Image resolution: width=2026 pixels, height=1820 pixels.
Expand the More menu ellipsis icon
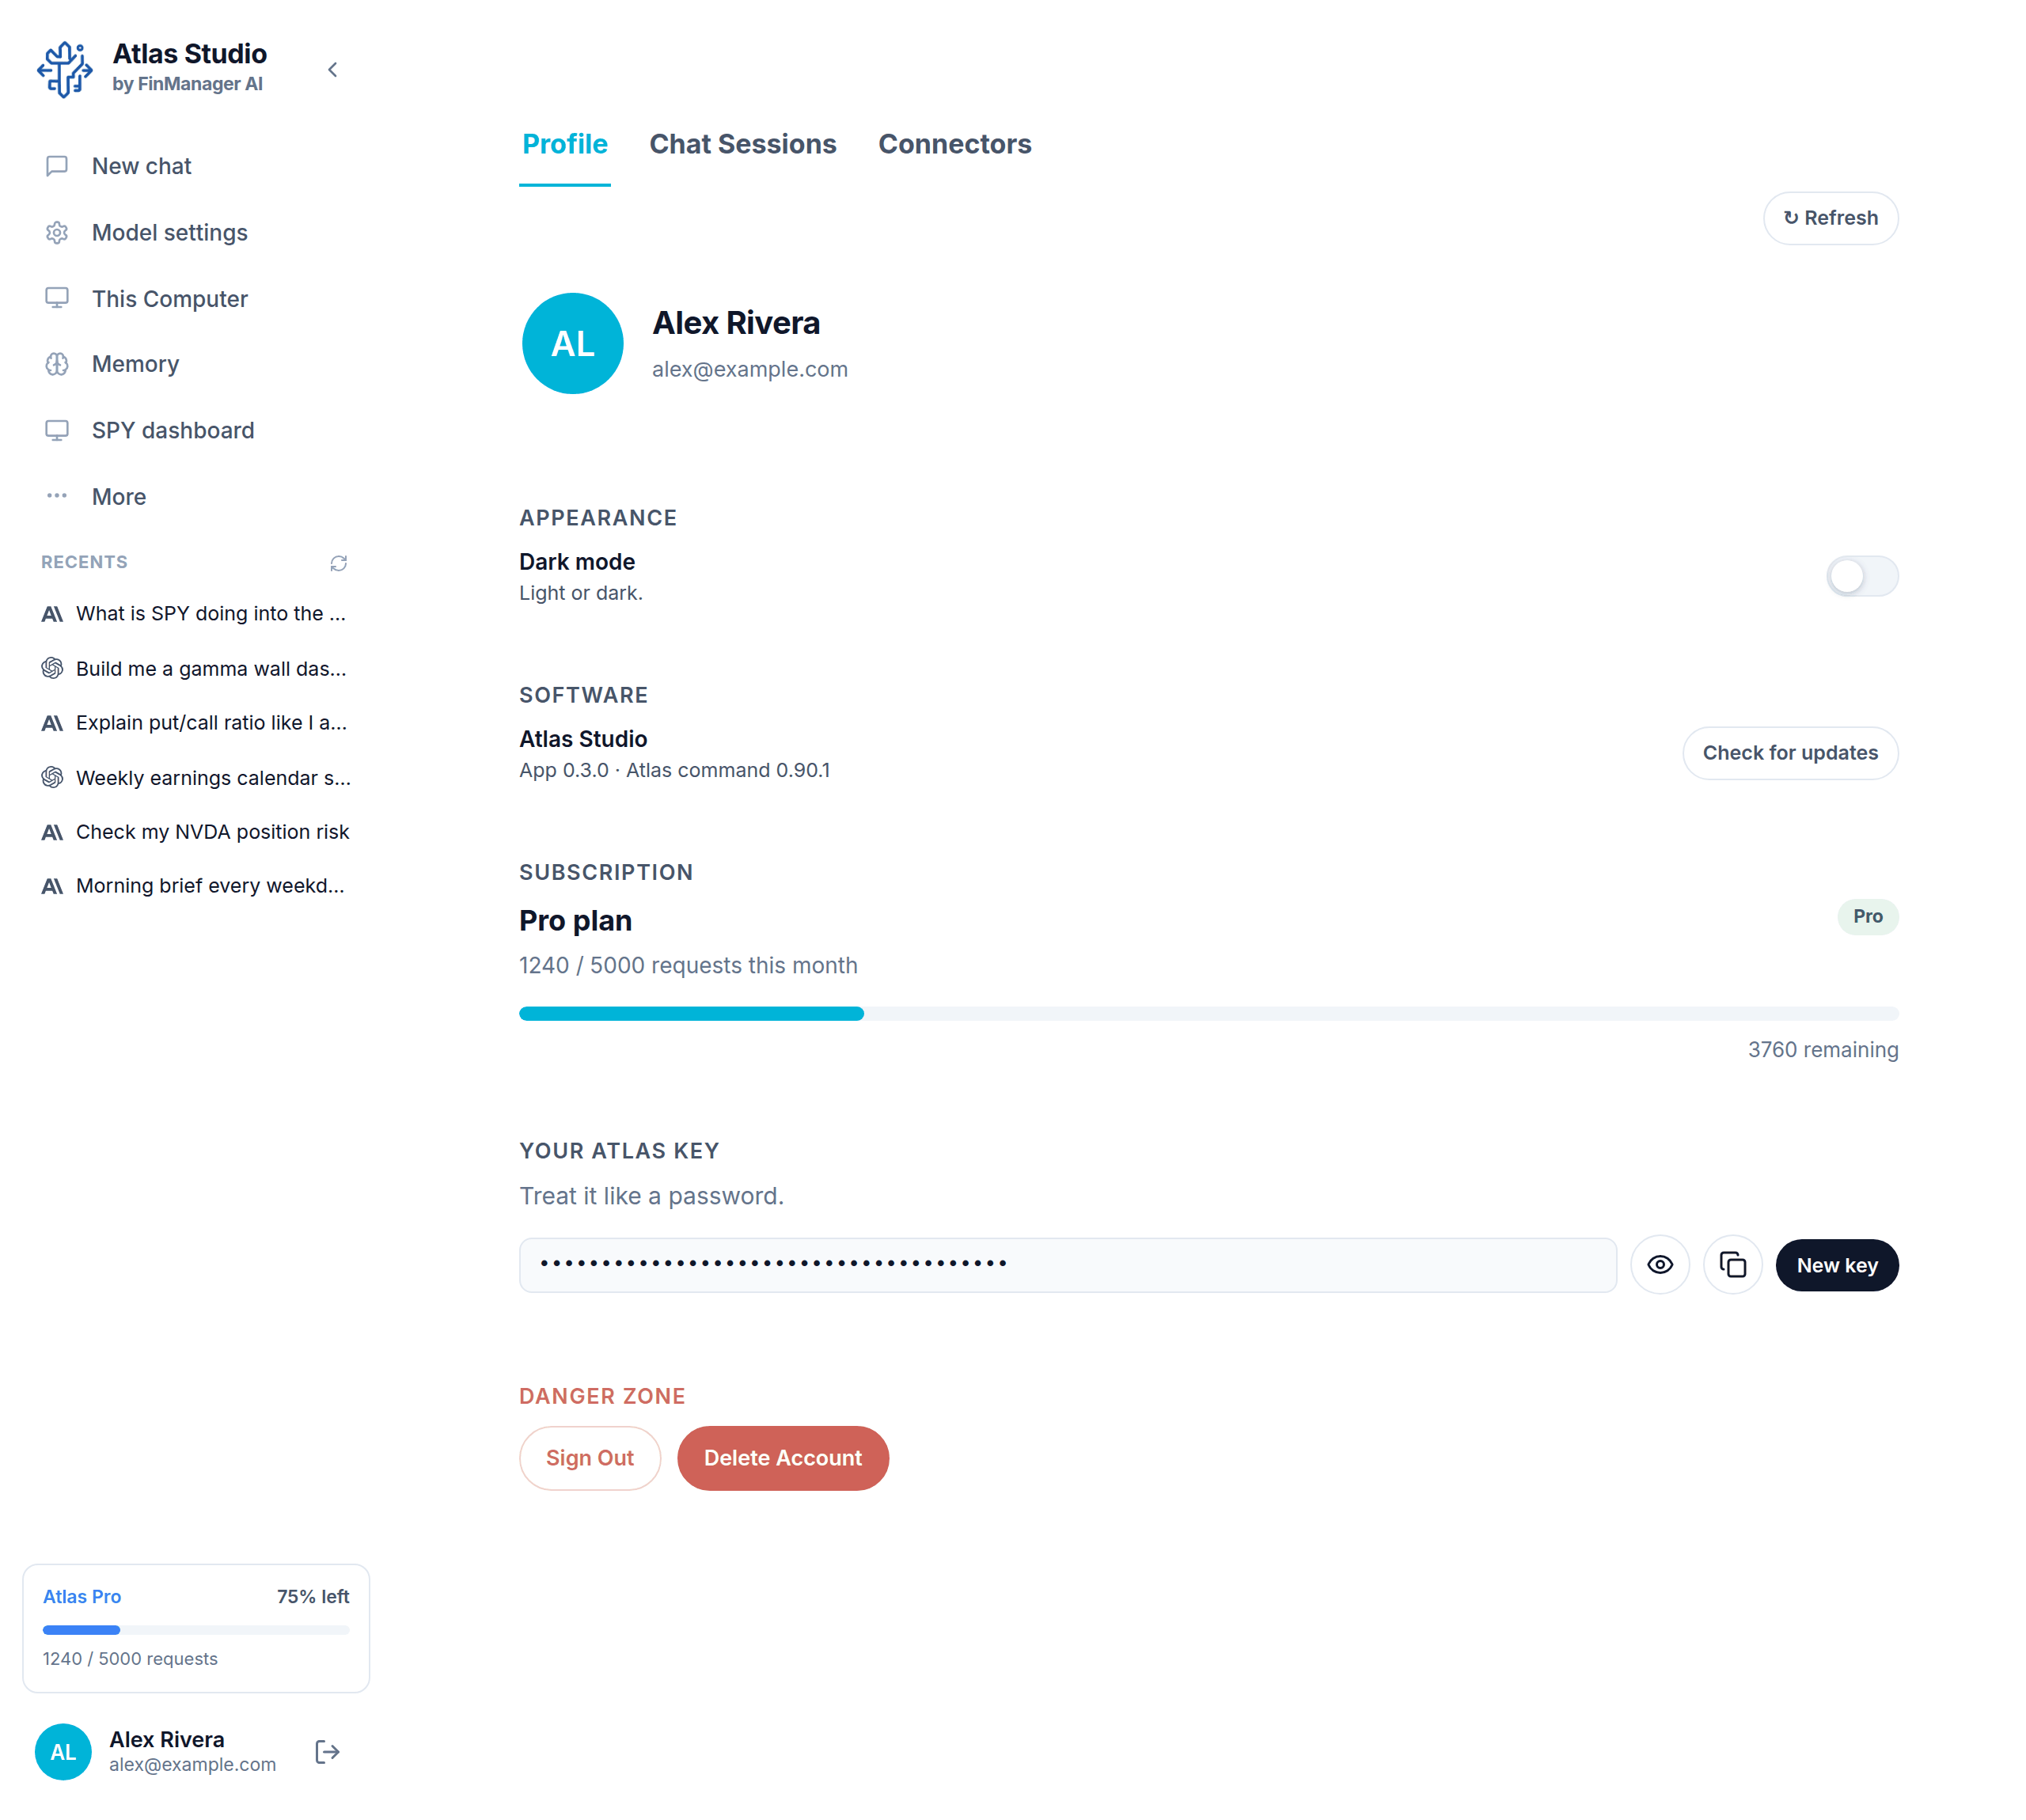click(x=57, y=496)
